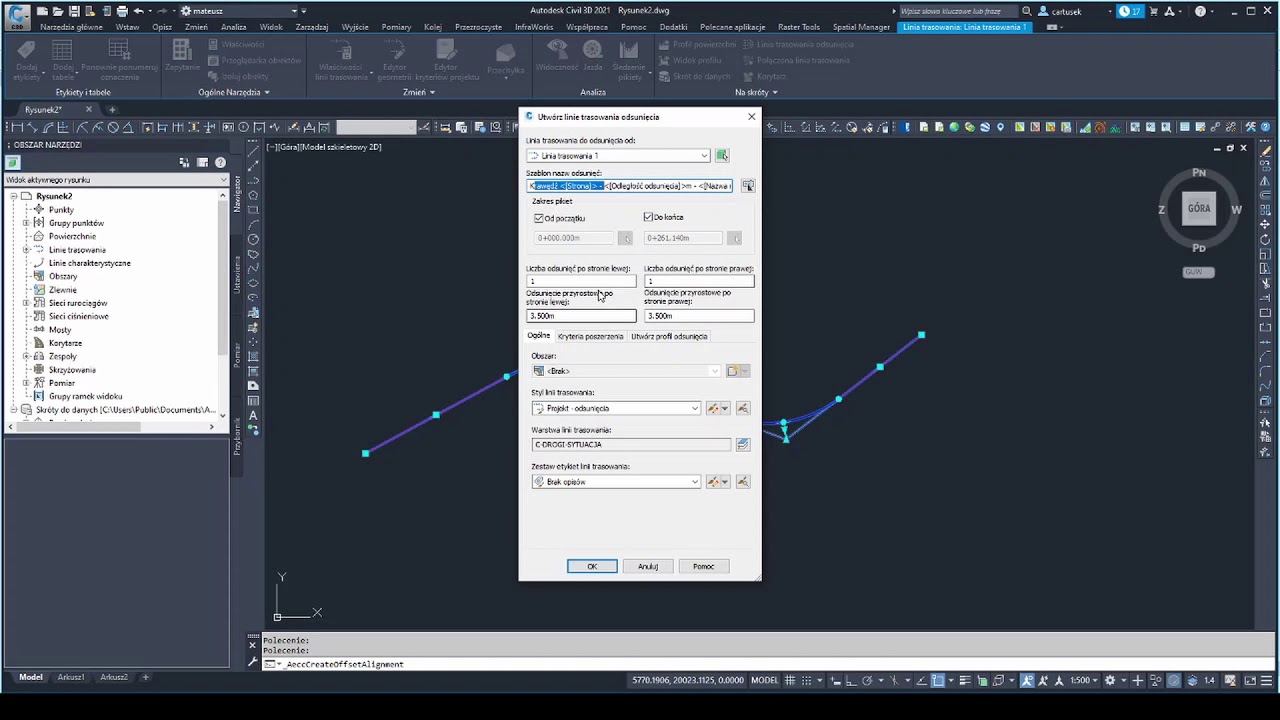Screen dimensions: 1280x720
Task: Click the Dodaj etykiety ribbon icon
Action: (x=27, y=62)
